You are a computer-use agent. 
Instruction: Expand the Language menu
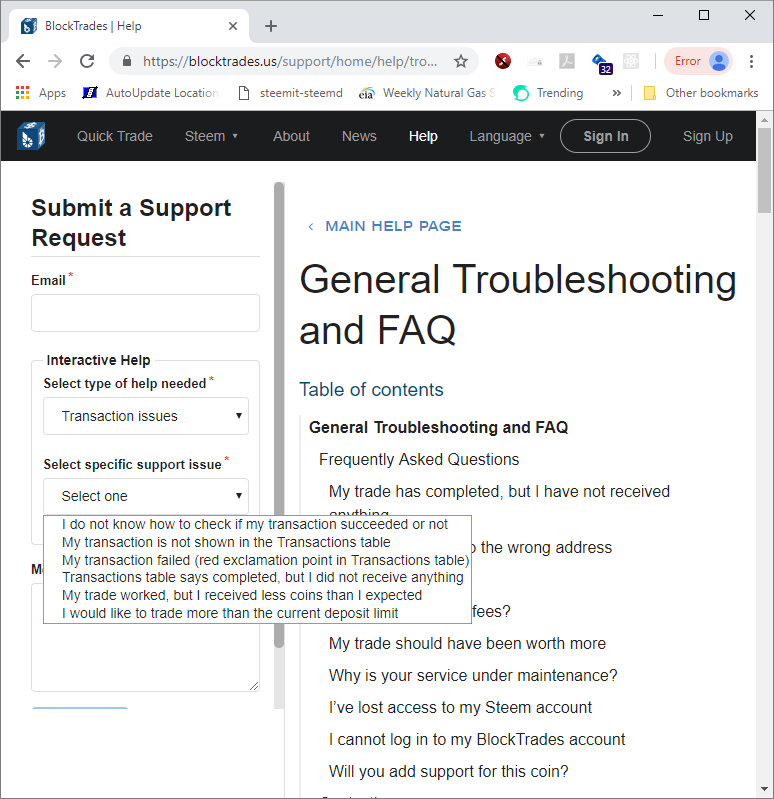pos(507,136)
